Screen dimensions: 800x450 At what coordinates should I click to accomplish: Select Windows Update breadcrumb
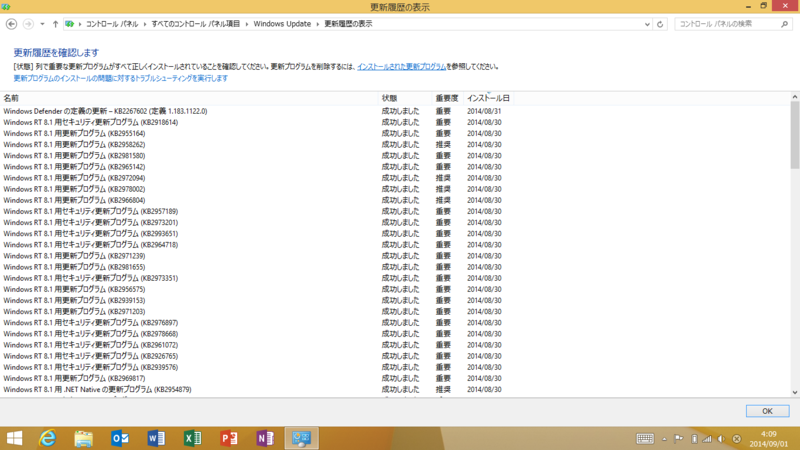pyautogui.click(x=282, y=24)
